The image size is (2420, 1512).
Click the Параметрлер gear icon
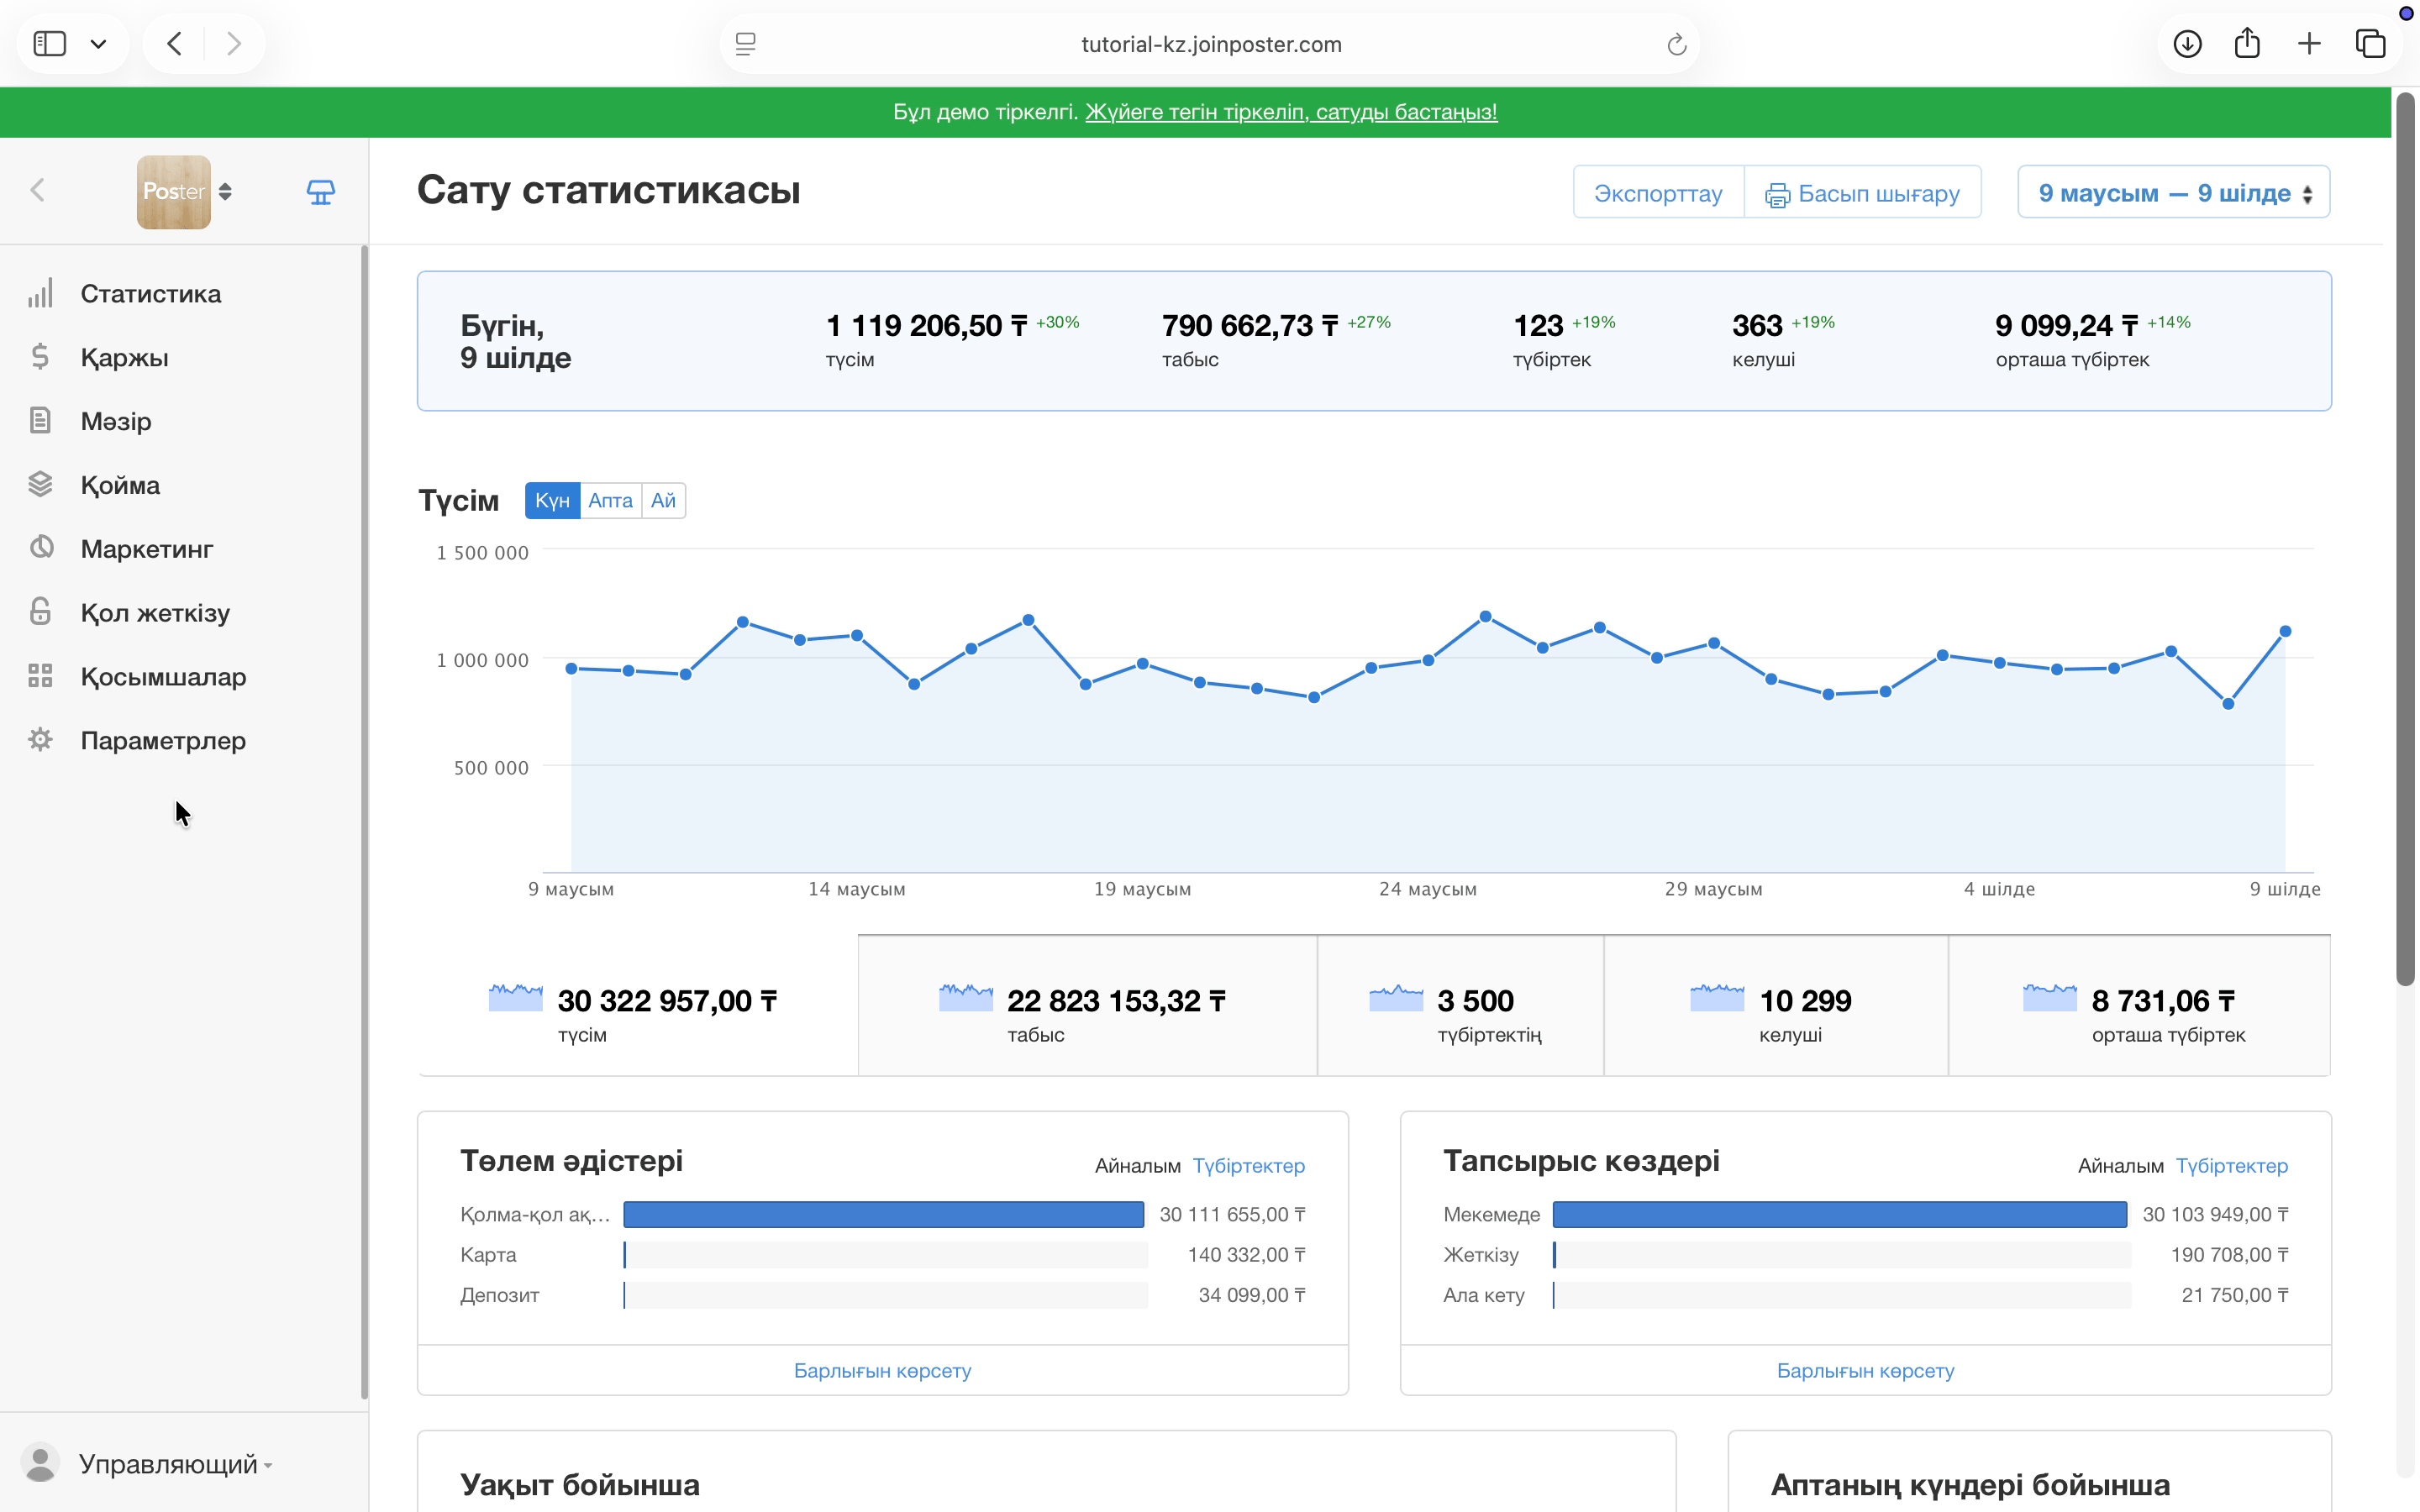click(40, 740)
